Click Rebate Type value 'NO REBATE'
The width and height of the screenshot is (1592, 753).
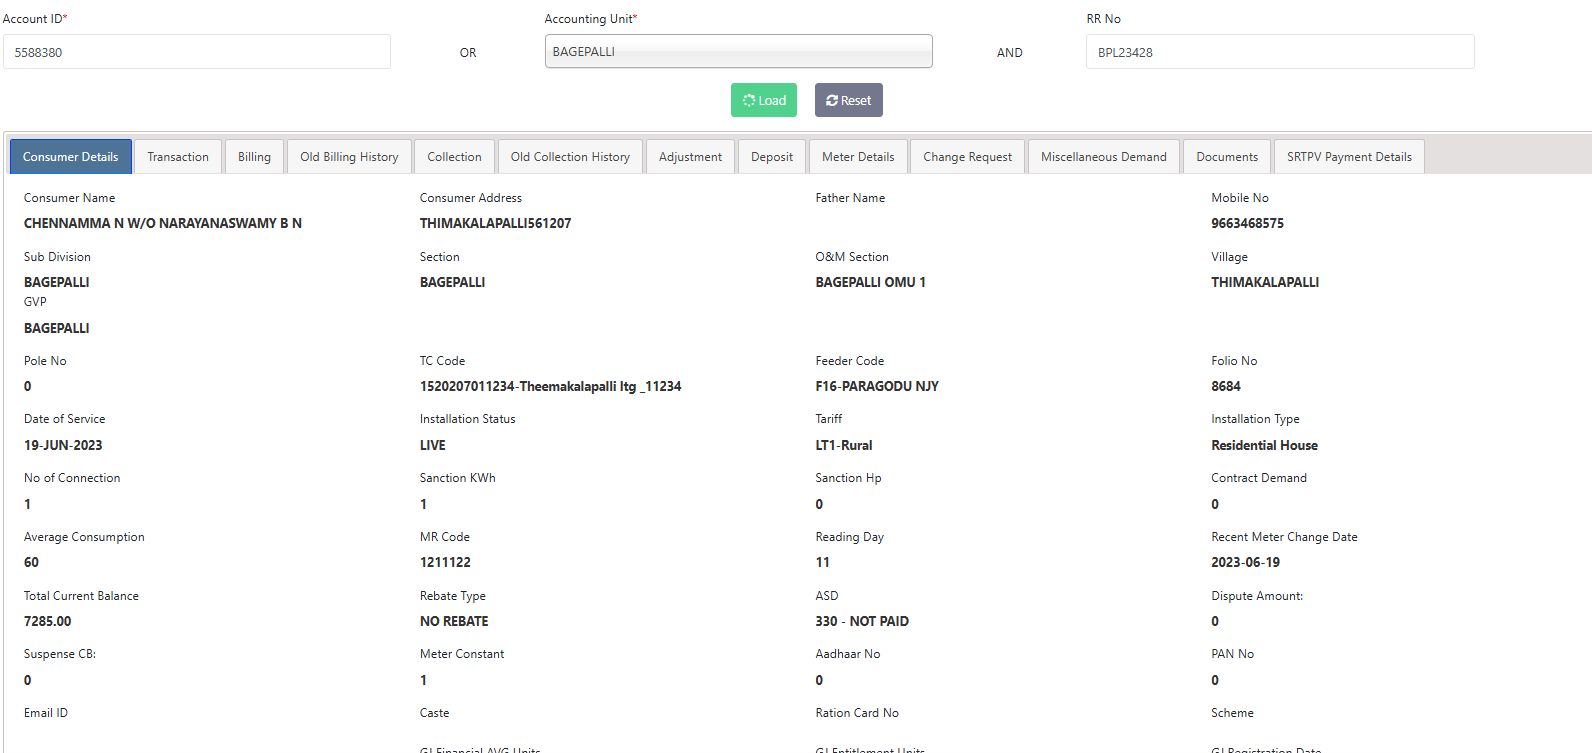pyautogui.click(x=454, y=621)
